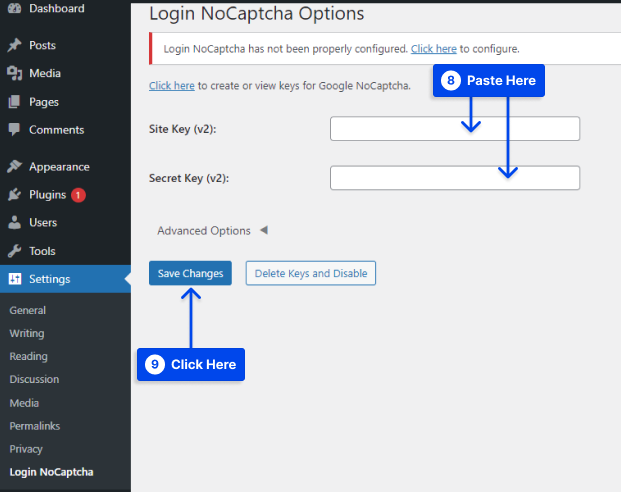
Task: Click the Plugins plug icon
Action: (15, 195)
